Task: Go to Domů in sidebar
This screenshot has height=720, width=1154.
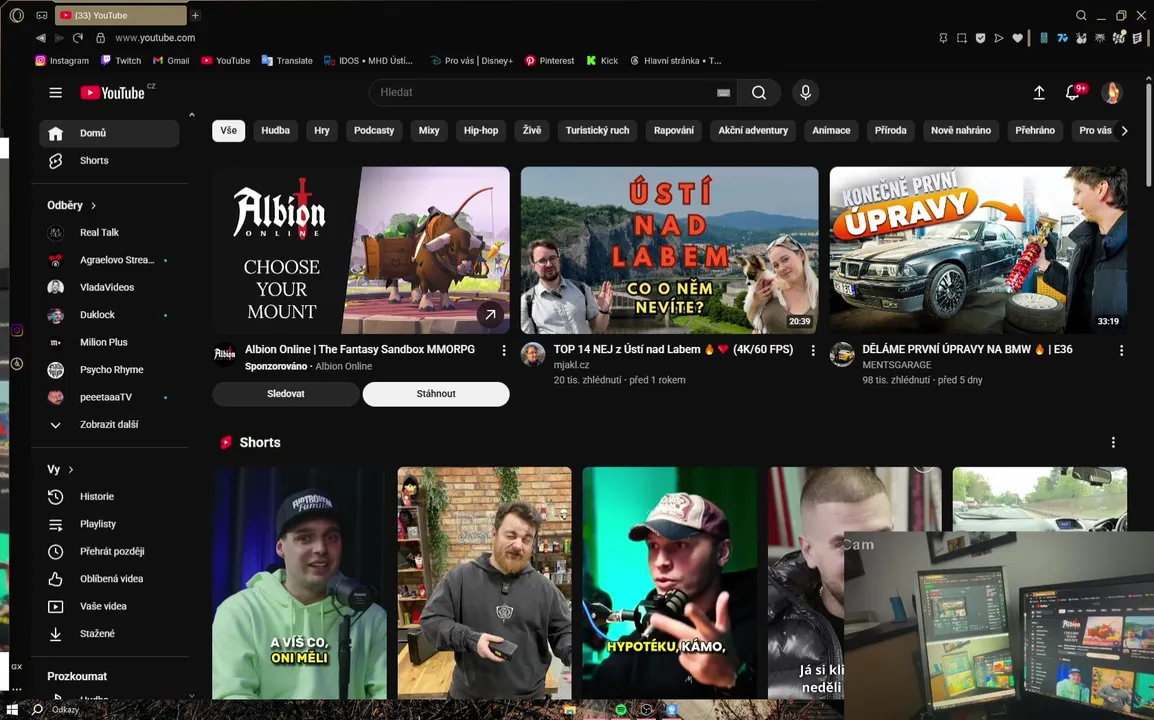Action: (x=109, y=133)
